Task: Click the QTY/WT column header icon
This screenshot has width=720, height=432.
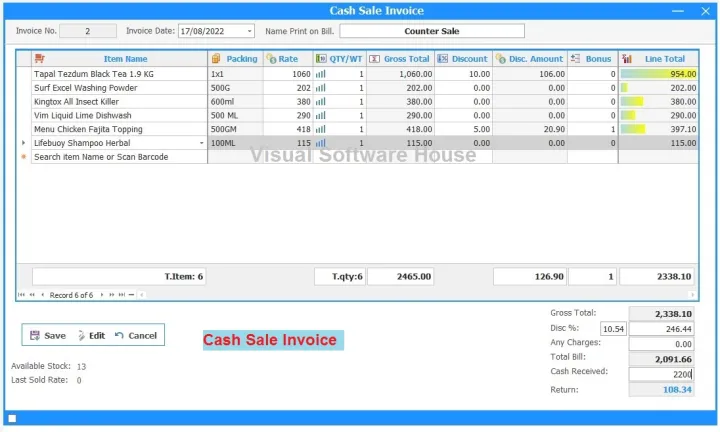Action: point(321,58)
